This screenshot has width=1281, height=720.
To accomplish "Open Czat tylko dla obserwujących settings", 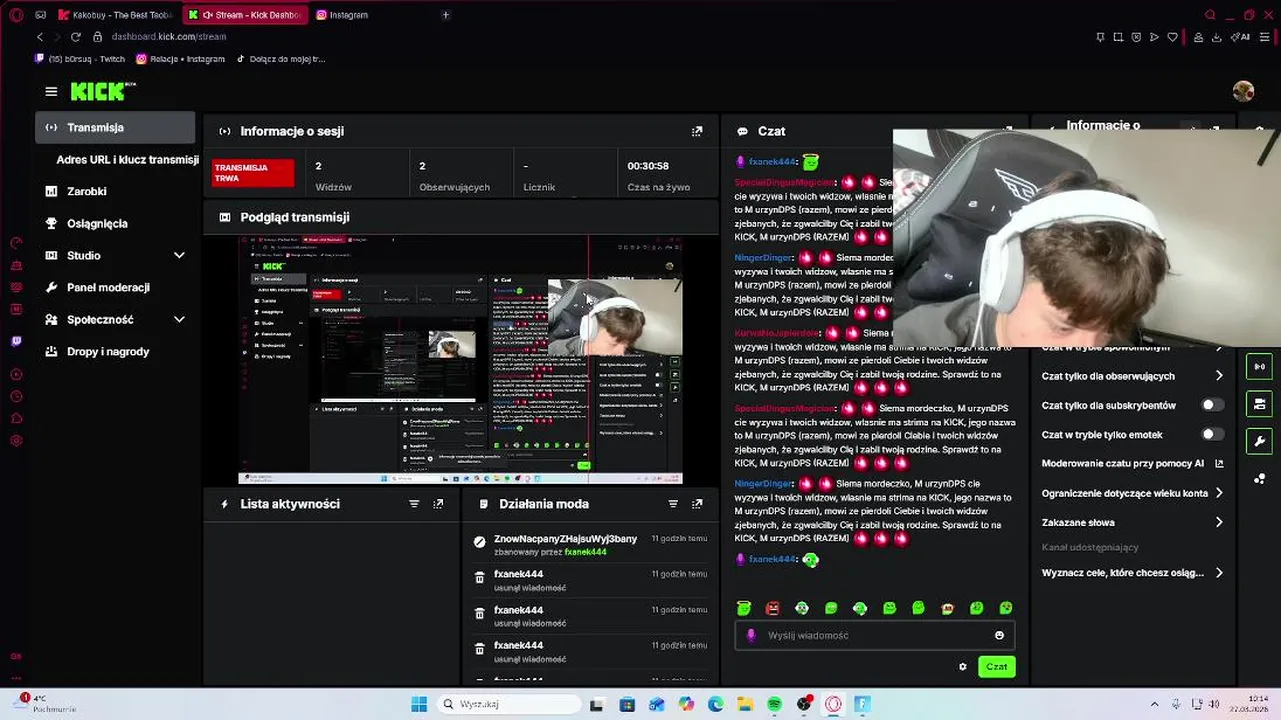I will click(x=1132, y=376).
